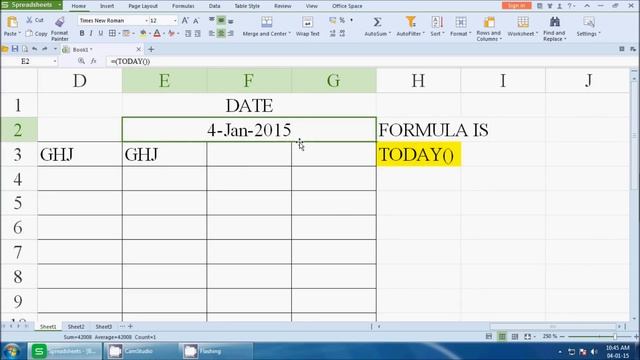This screenshot has height=360, width=640.
Task: Switch to Sheet2 tab
Action: pyautogui.click(x=76, y=327)
